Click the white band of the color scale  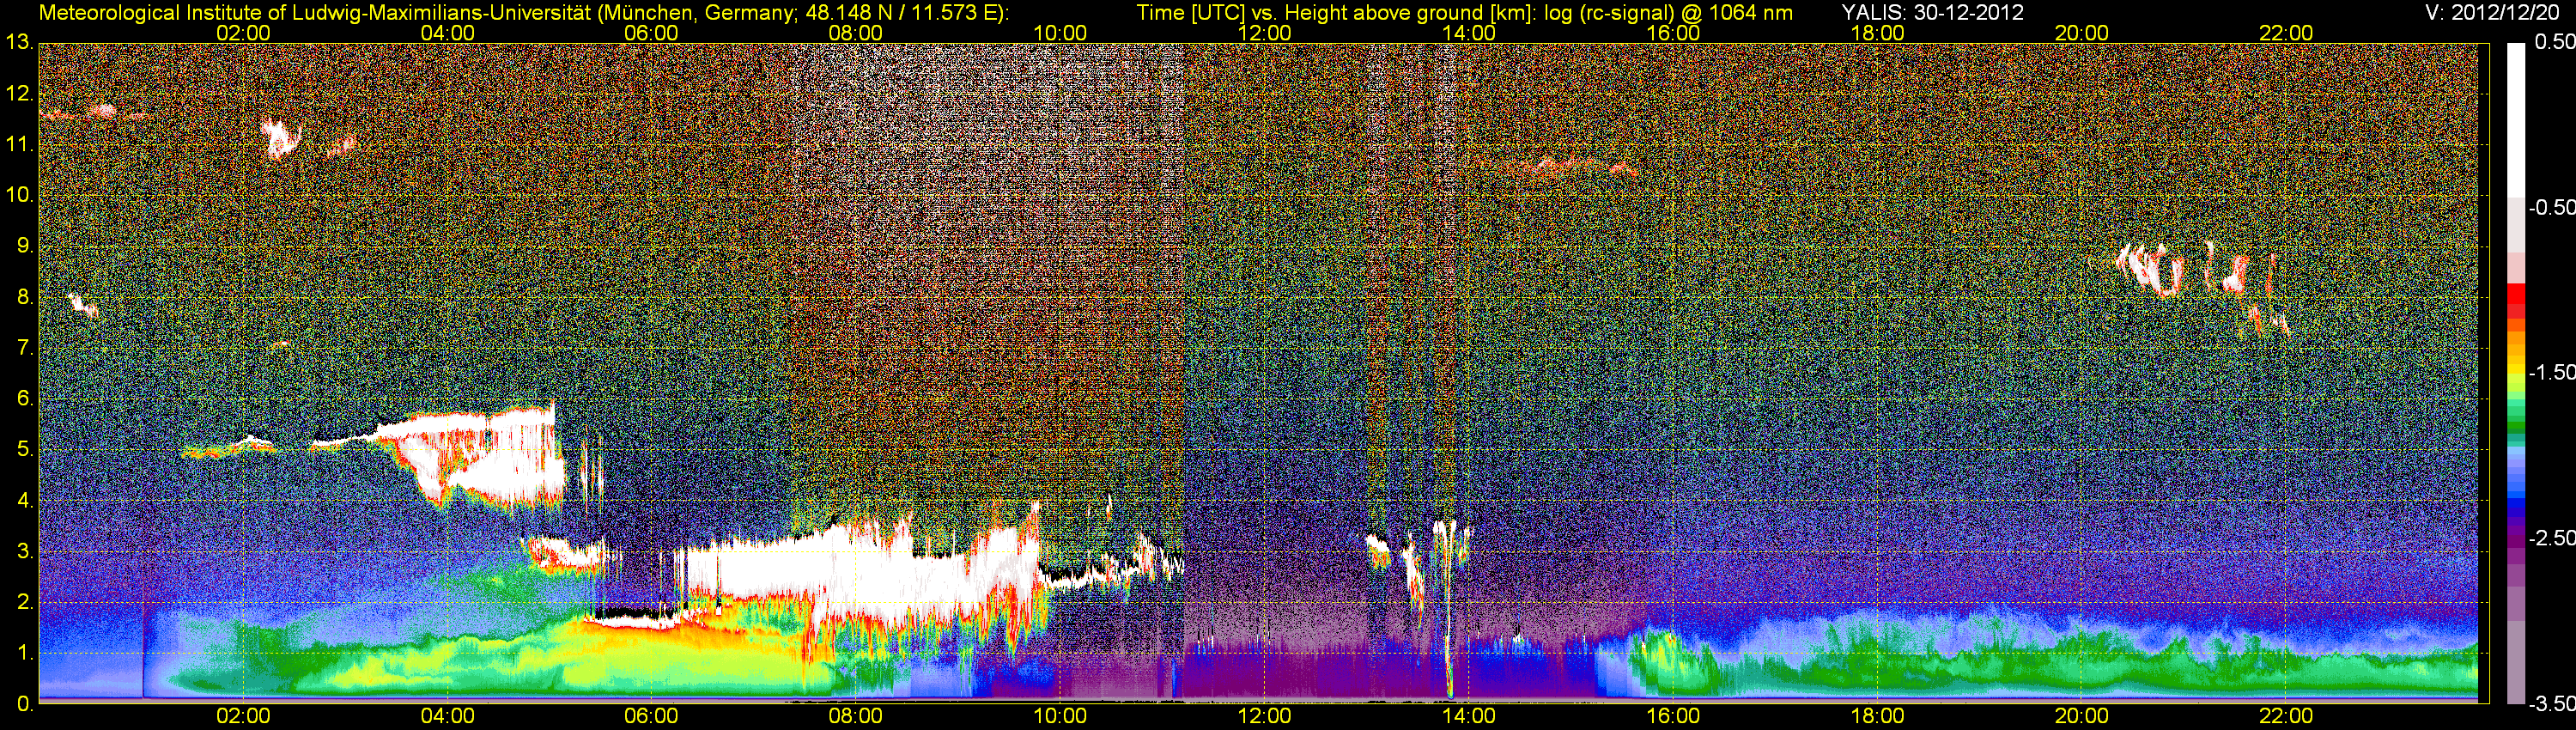[x=2515, y=120]
